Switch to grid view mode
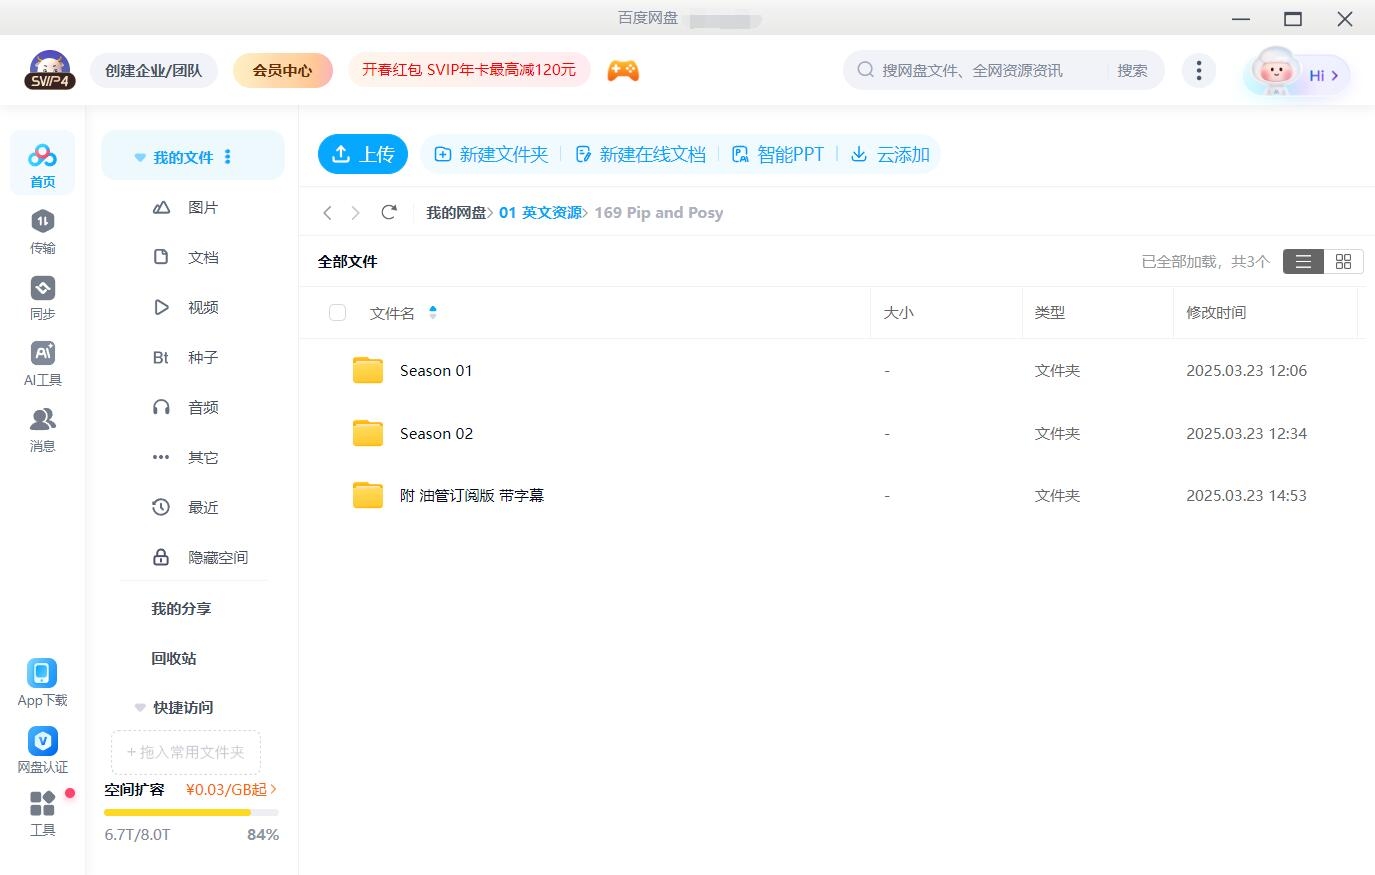This screenshot has height=875, width=1375. coord(1343,261)
